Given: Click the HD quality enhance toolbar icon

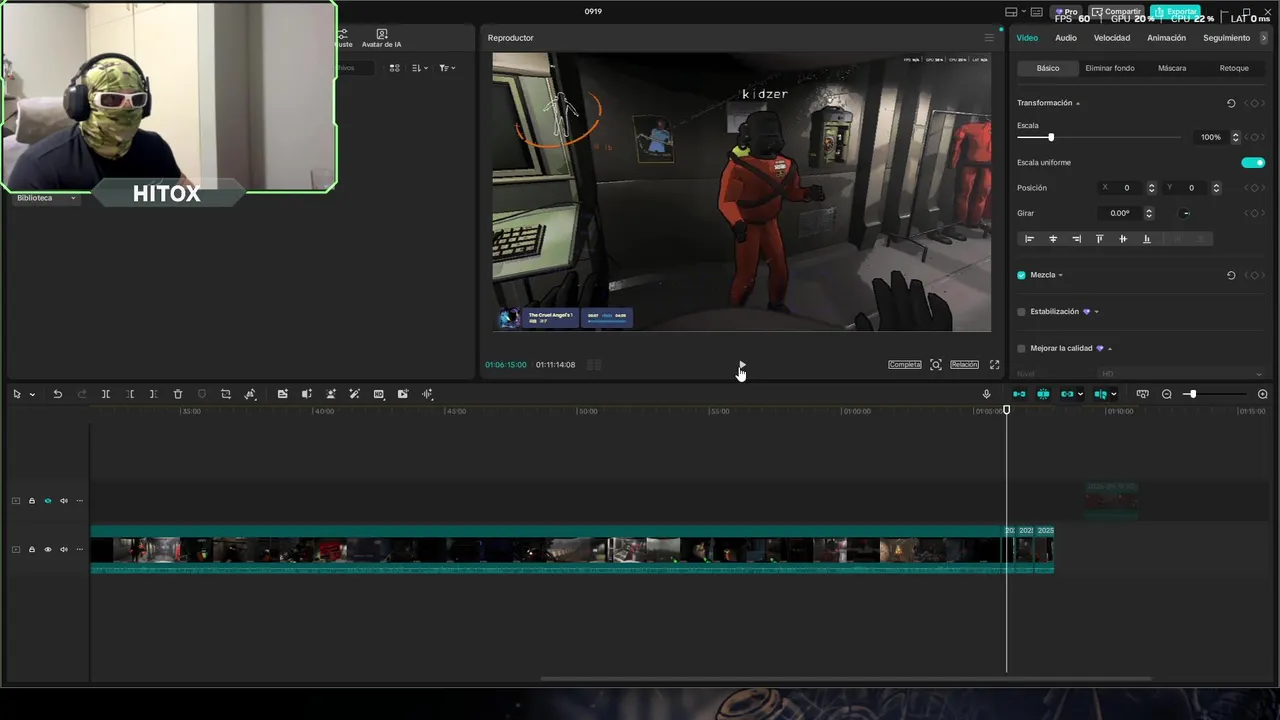Looking at the screenshot, I should point(379,394).
